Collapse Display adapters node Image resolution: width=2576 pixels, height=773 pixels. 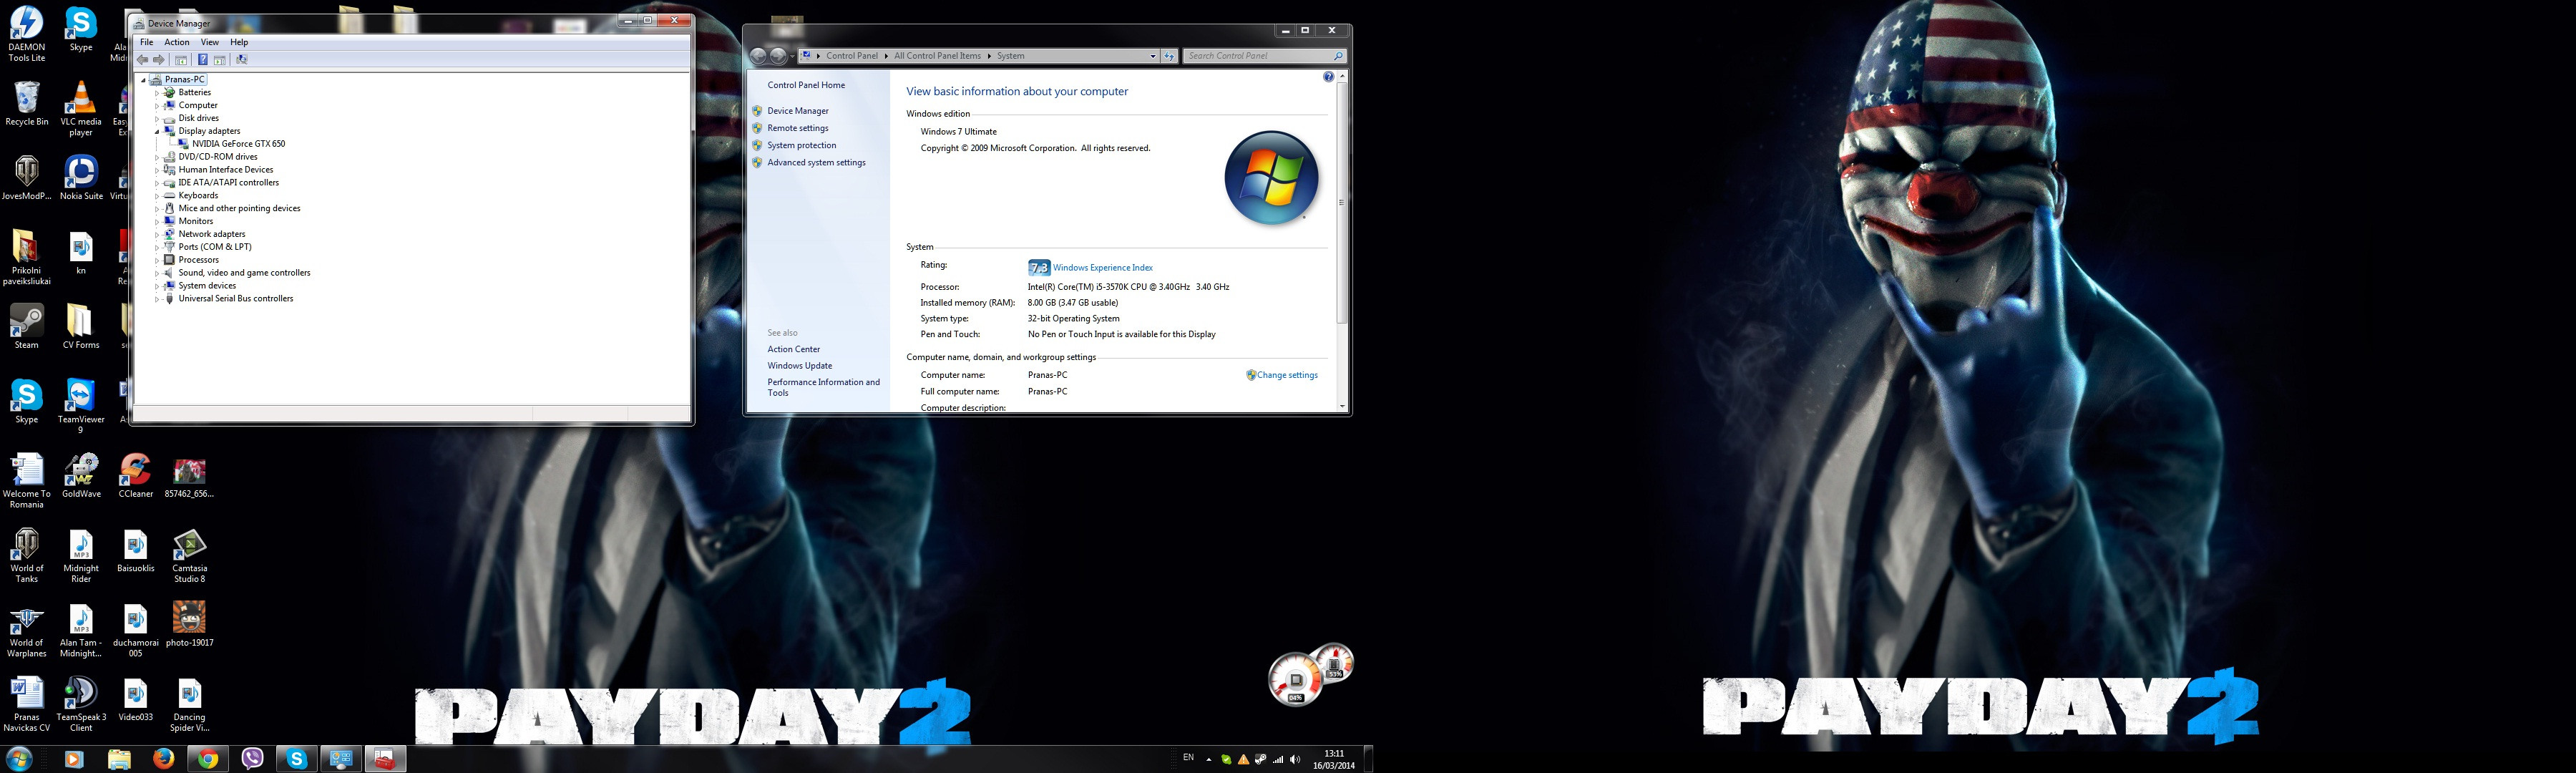[157, 131]
